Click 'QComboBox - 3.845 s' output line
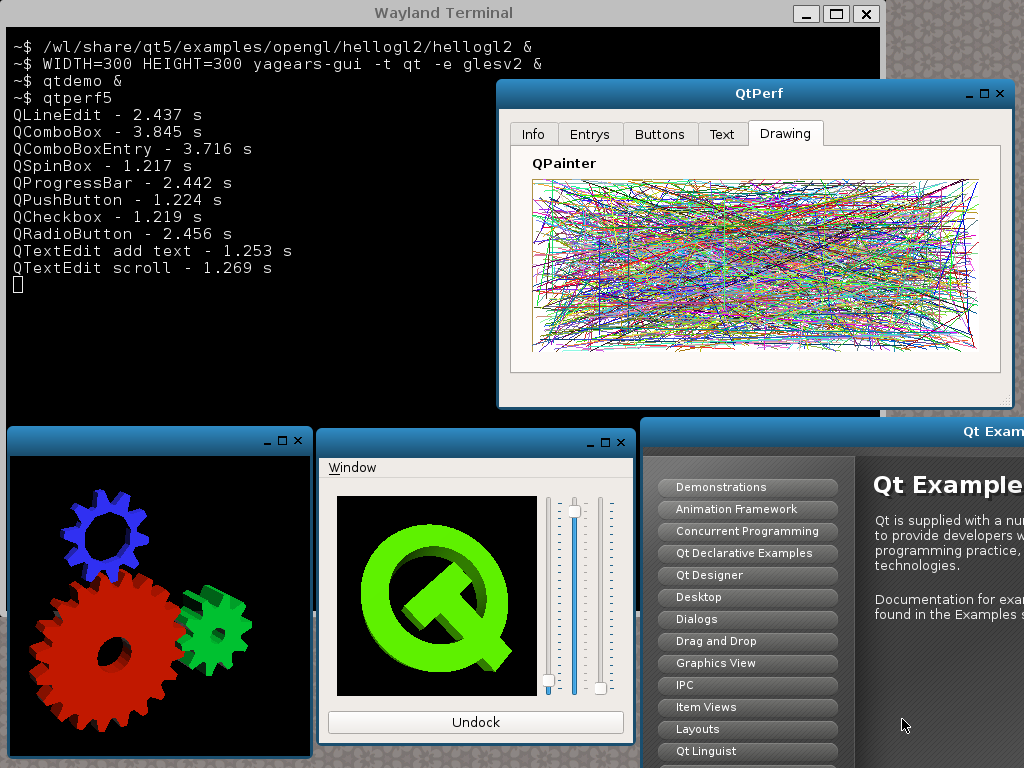This screenshot has height=768, width=1024. 108,132
